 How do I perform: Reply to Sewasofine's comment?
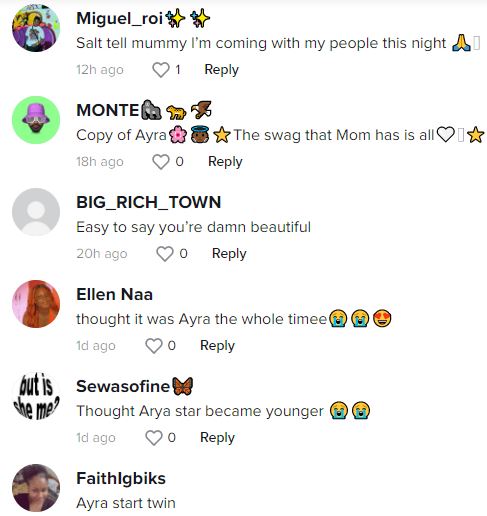pyautogui.click(x=217, y=438)
